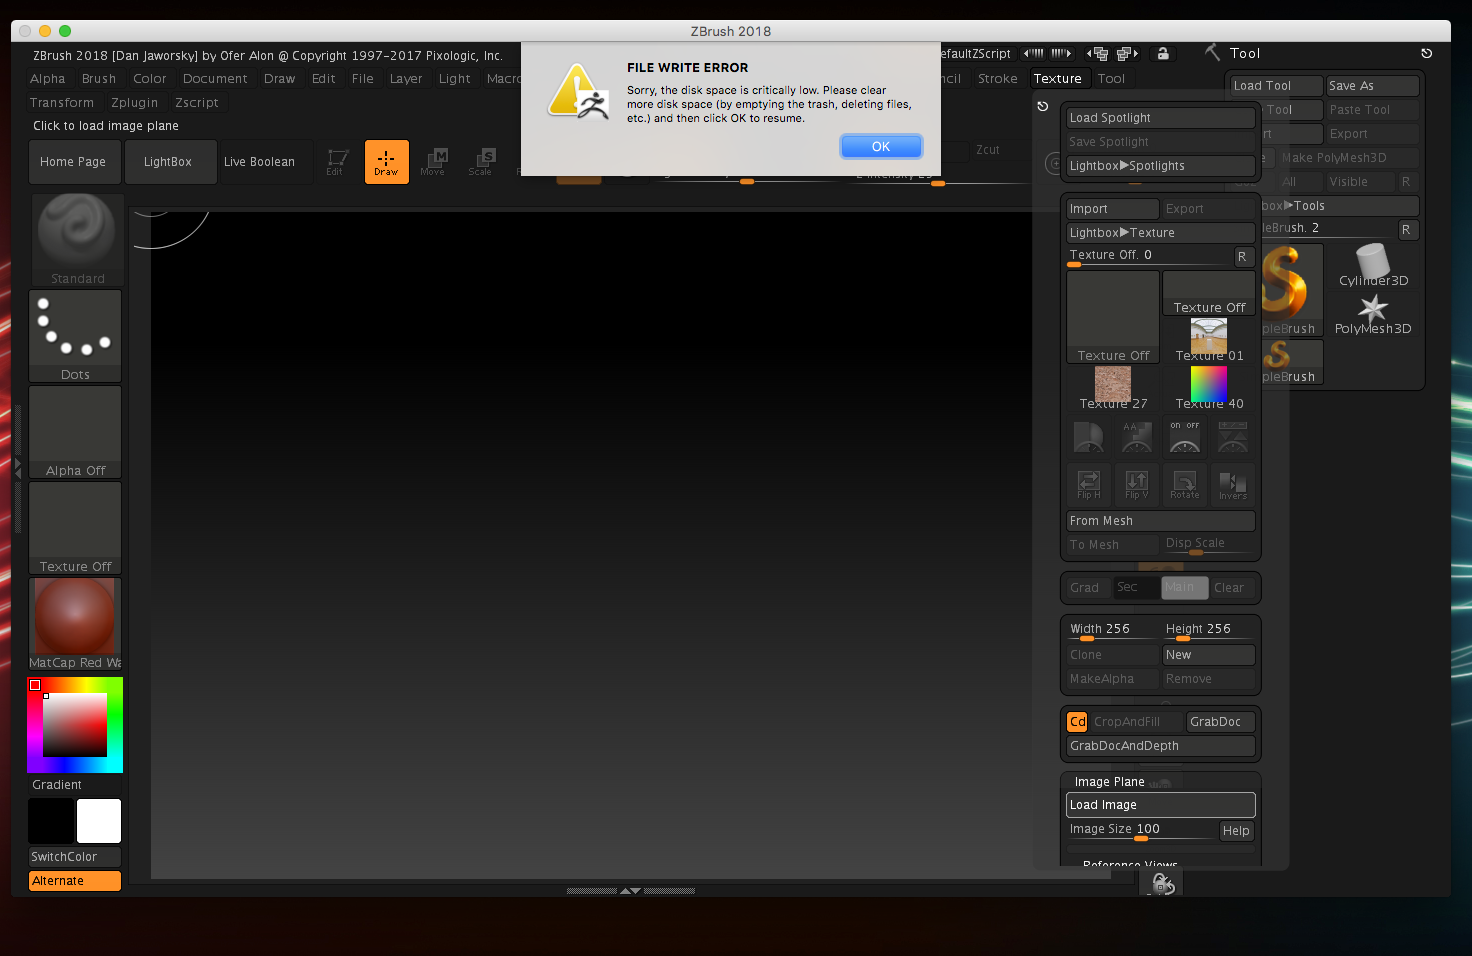Viewport: 1472px width, 956px height.
Task: Adjust the Image Size 100 slider
Action: pyautogui.click(x=1140, y=830)
